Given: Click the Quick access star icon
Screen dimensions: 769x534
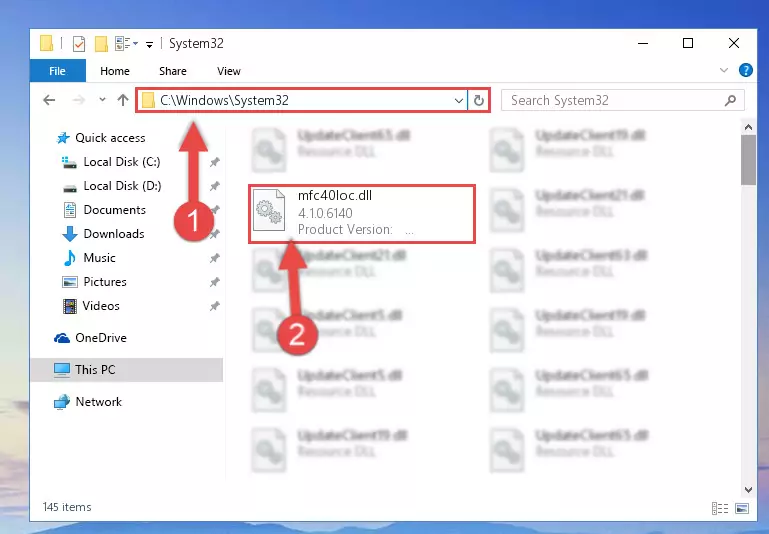Looking at the screenshot, I should click(x=63, y=138).
